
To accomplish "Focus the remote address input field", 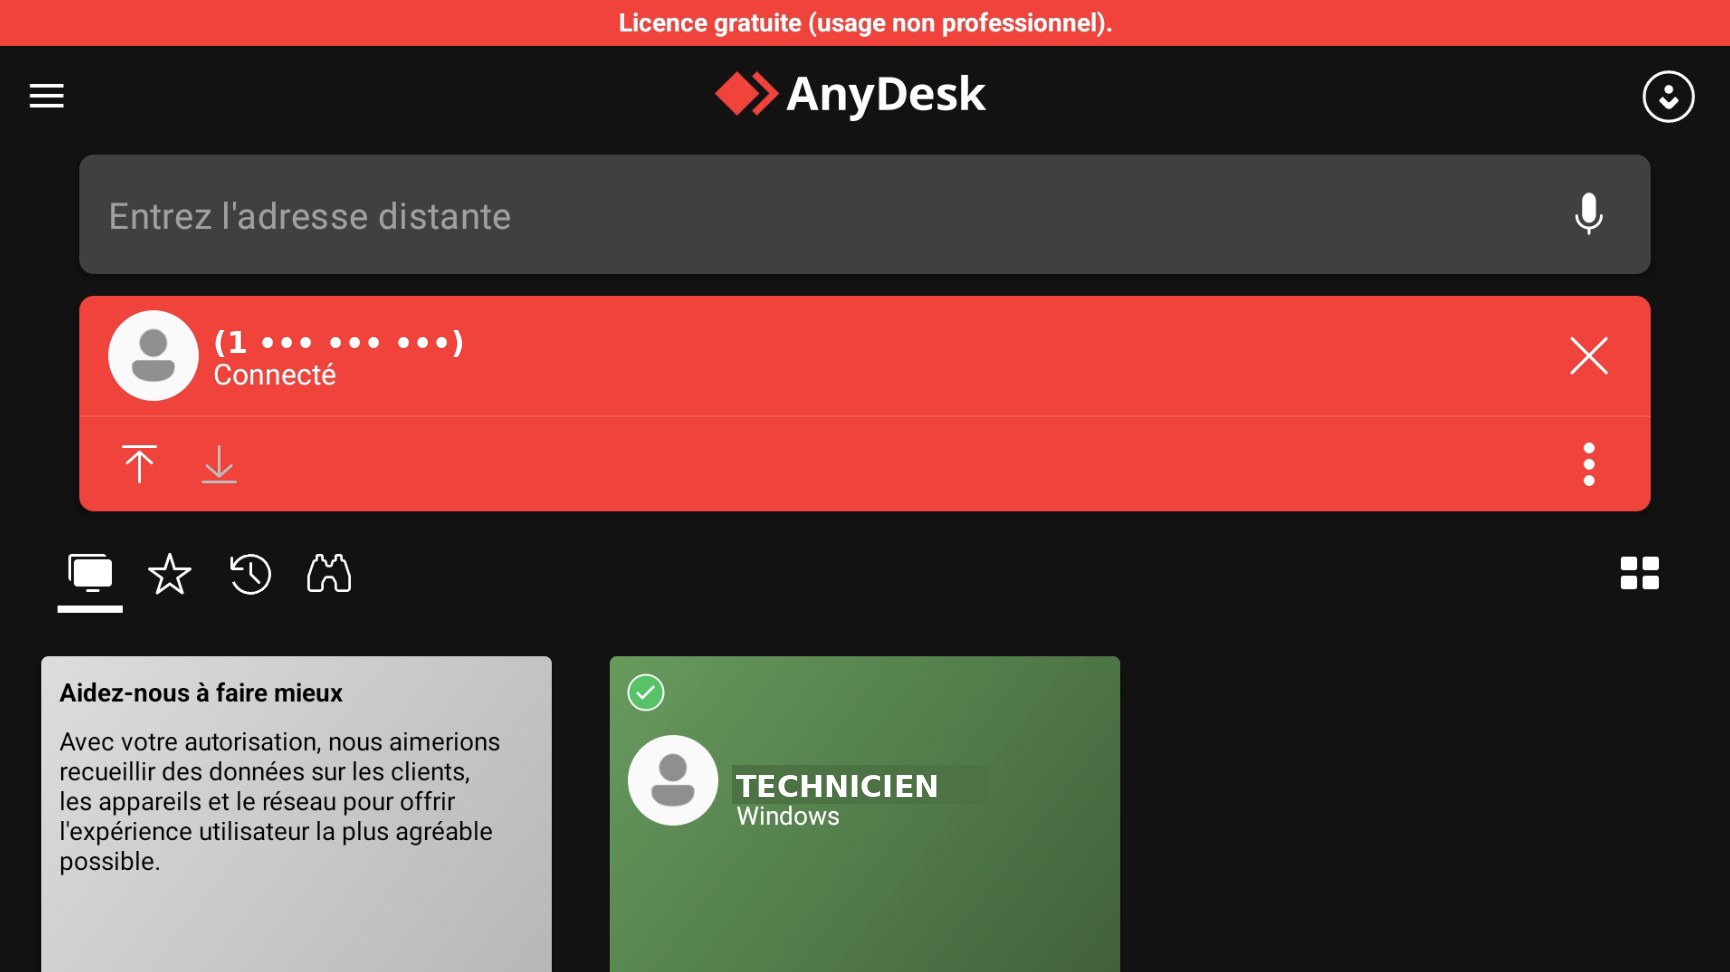I will 864,214.
